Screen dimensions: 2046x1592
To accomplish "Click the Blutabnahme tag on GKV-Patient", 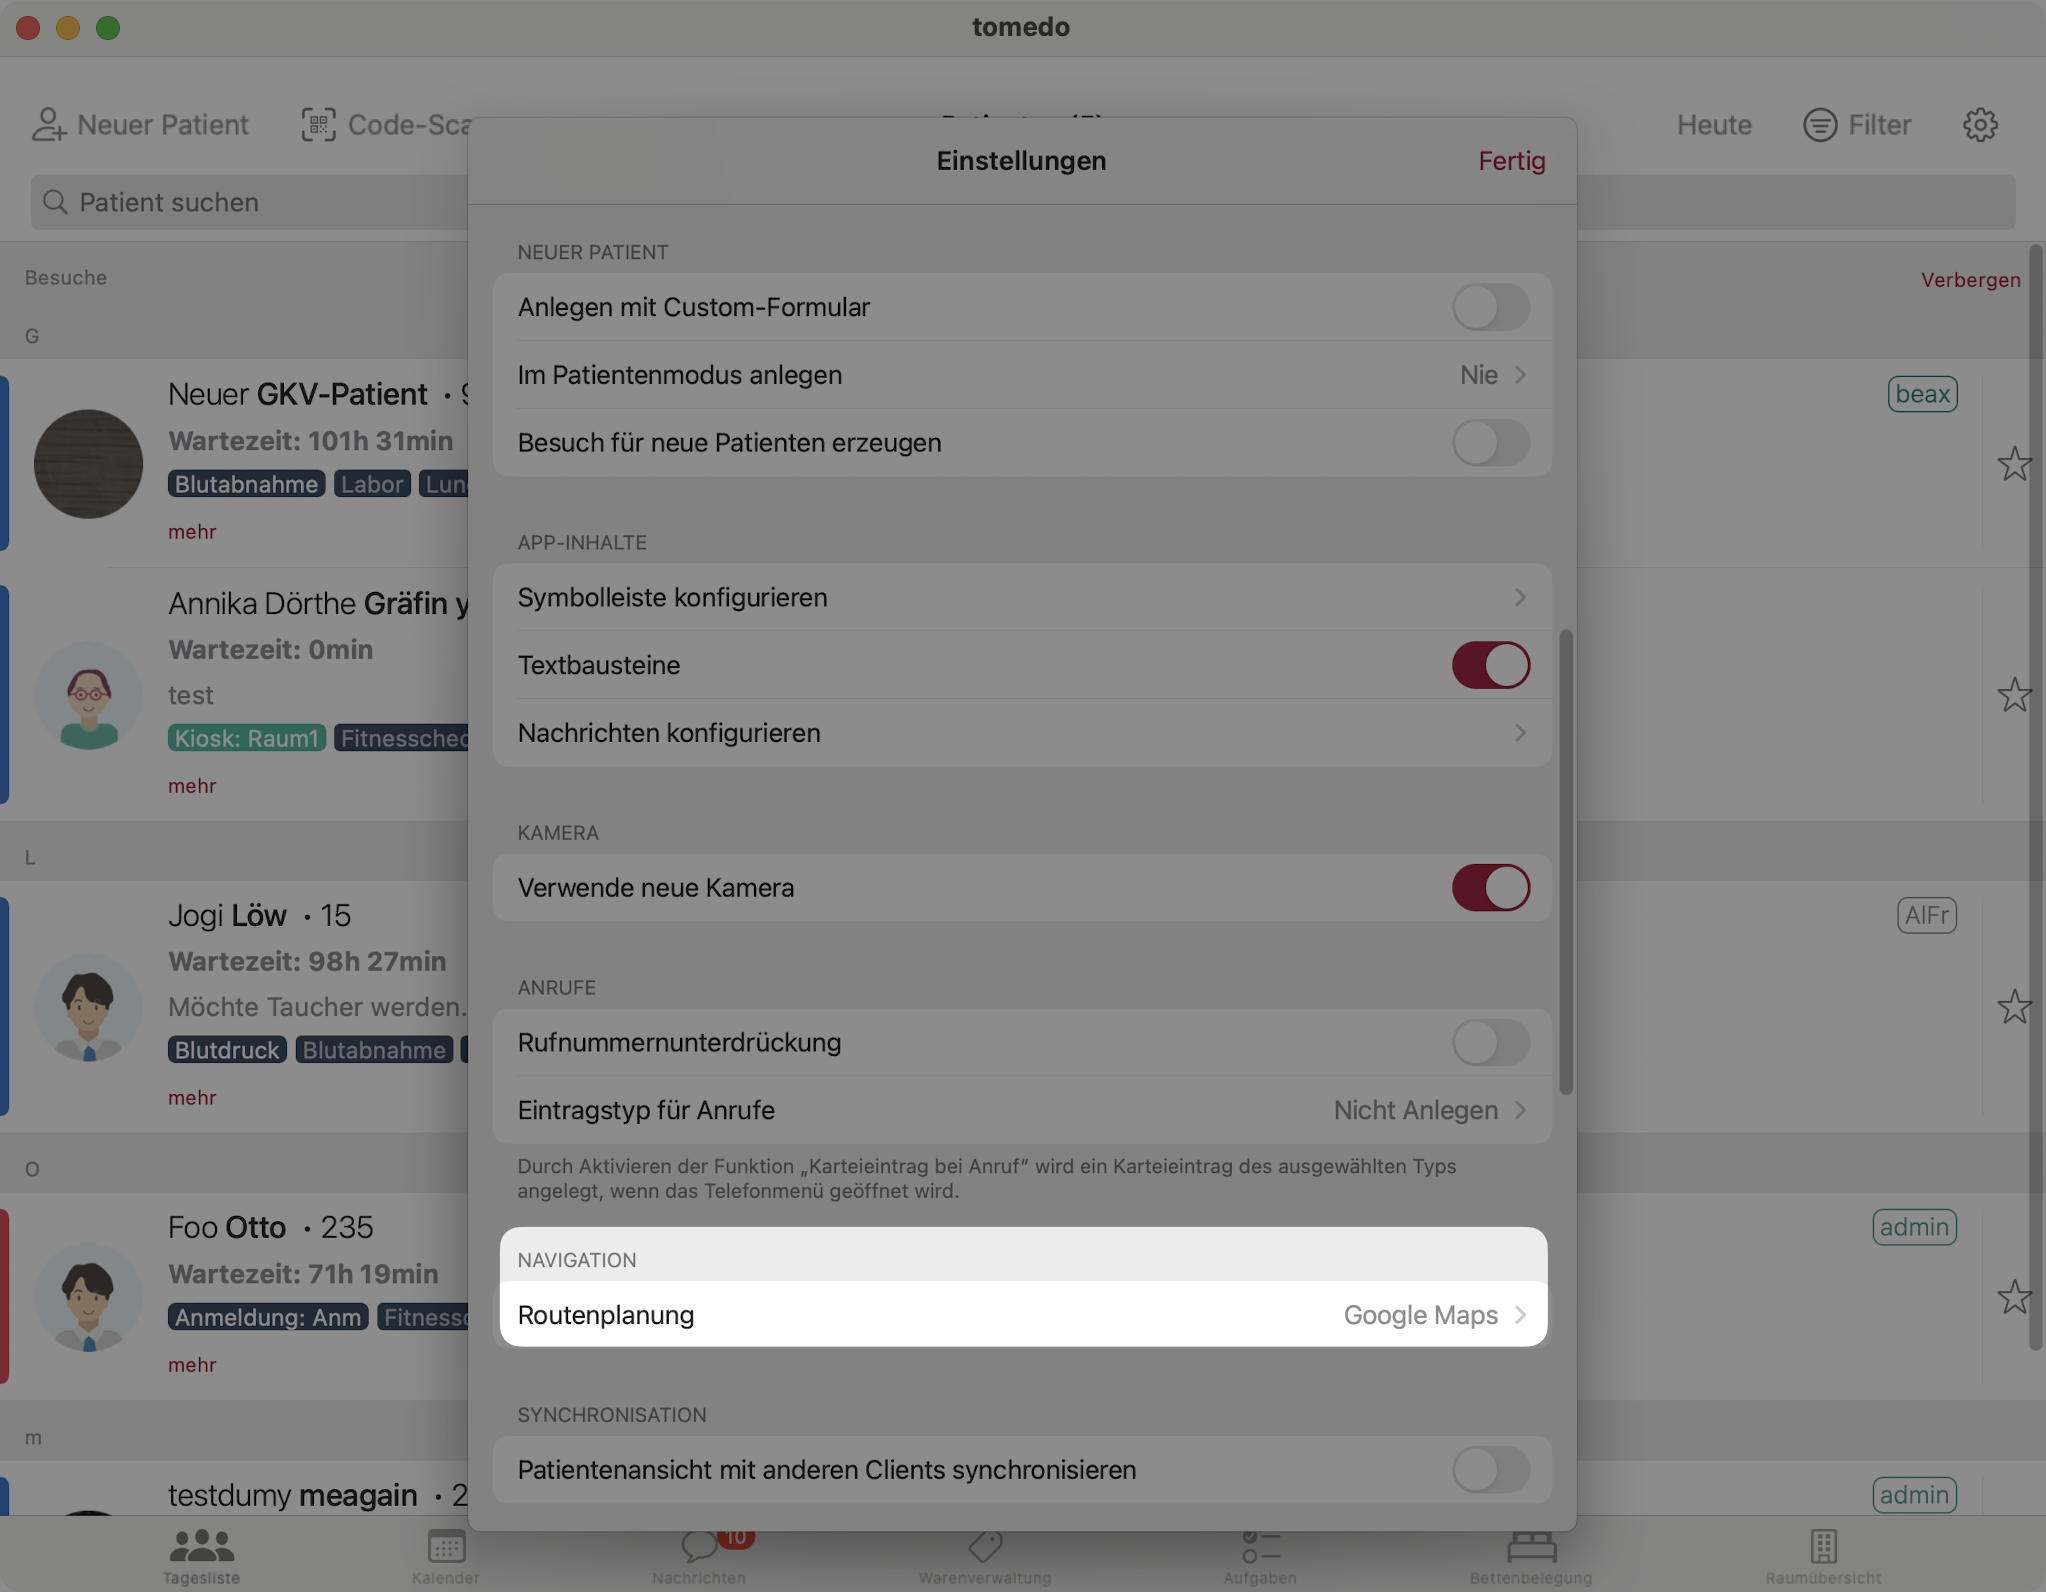I will [x=246, y=484].
